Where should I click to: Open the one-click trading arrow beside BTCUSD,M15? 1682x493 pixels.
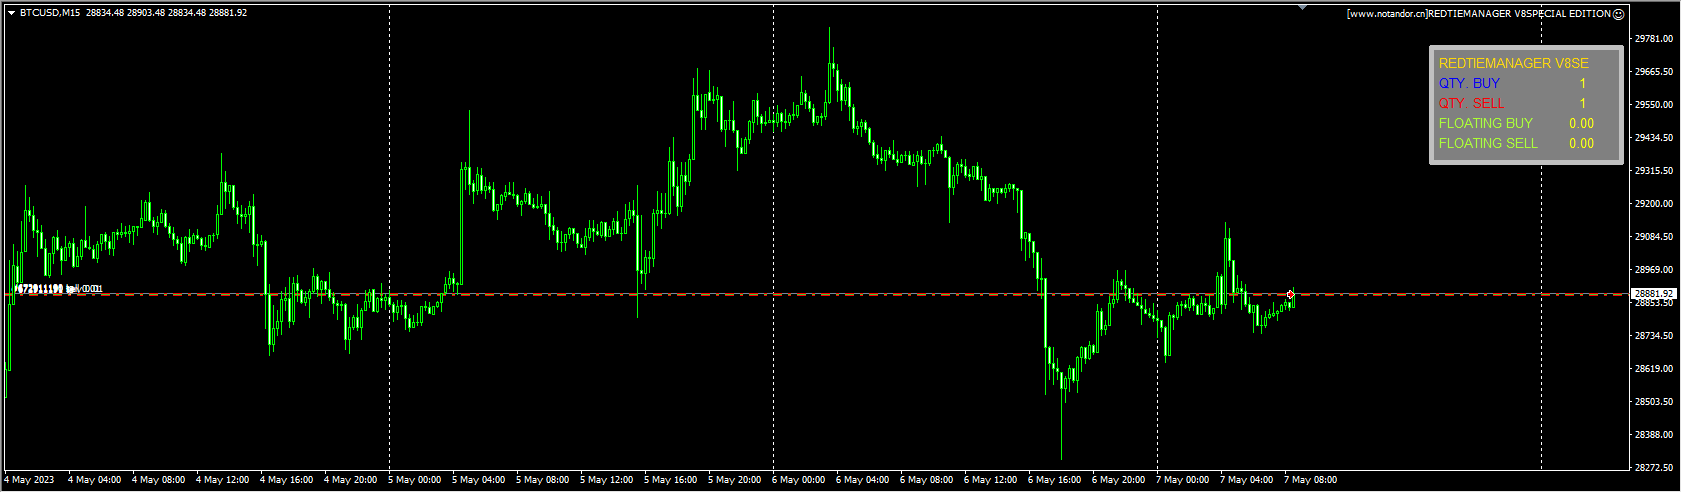point(11,13)
